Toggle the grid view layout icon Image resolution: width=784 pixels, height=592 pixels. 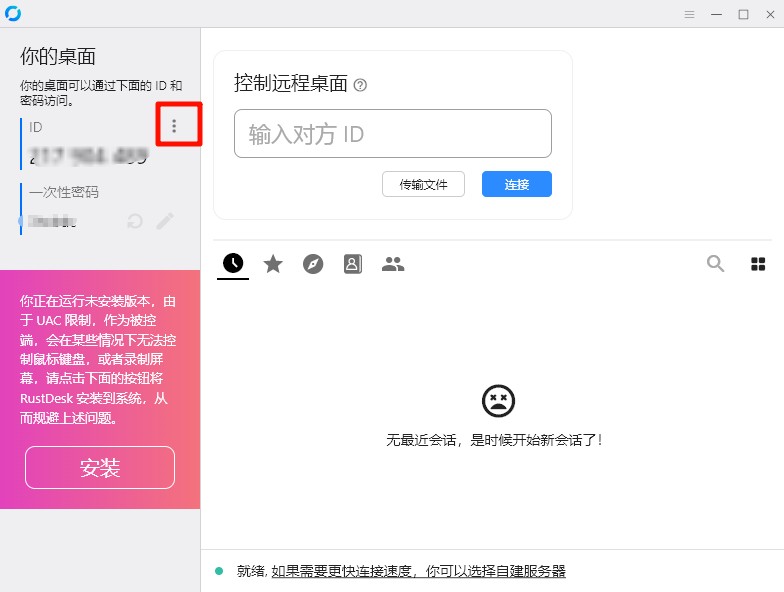[x=758, y=264]
